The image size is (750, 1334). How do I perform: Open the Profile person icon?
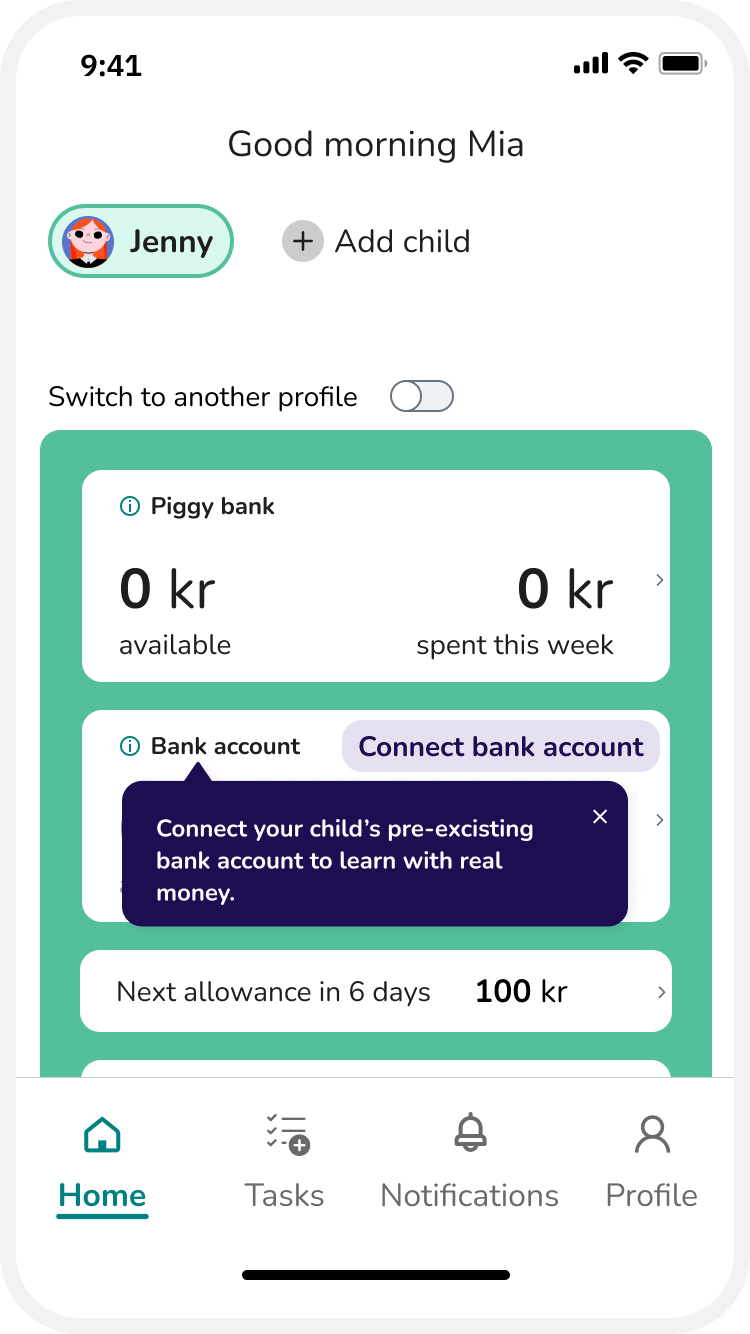(652, 1135)
